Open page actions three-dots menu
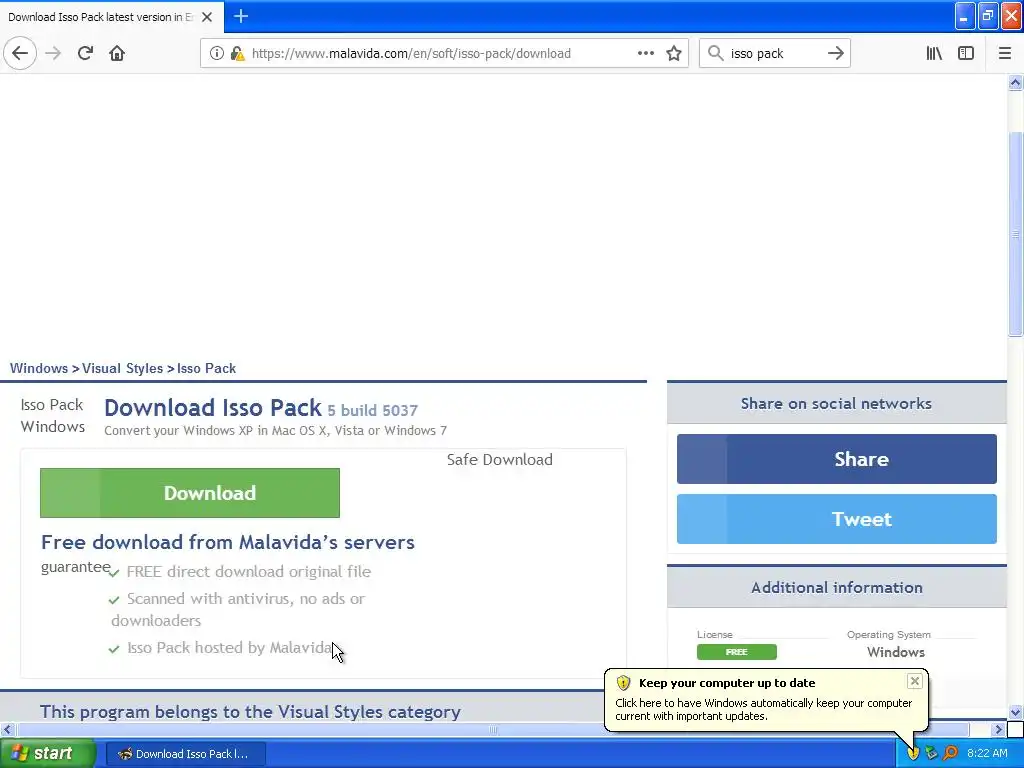The image size is (1024, 768). pos(645,53)
